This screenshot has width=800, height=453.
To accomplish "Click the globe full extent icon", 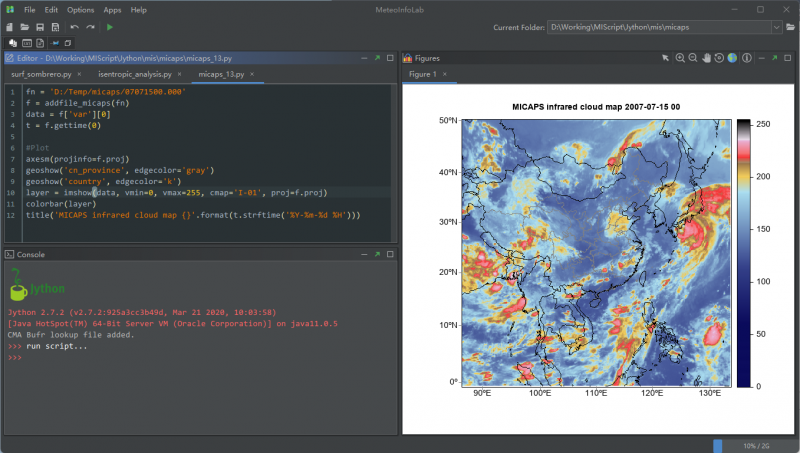I will (x=732, y=58).
